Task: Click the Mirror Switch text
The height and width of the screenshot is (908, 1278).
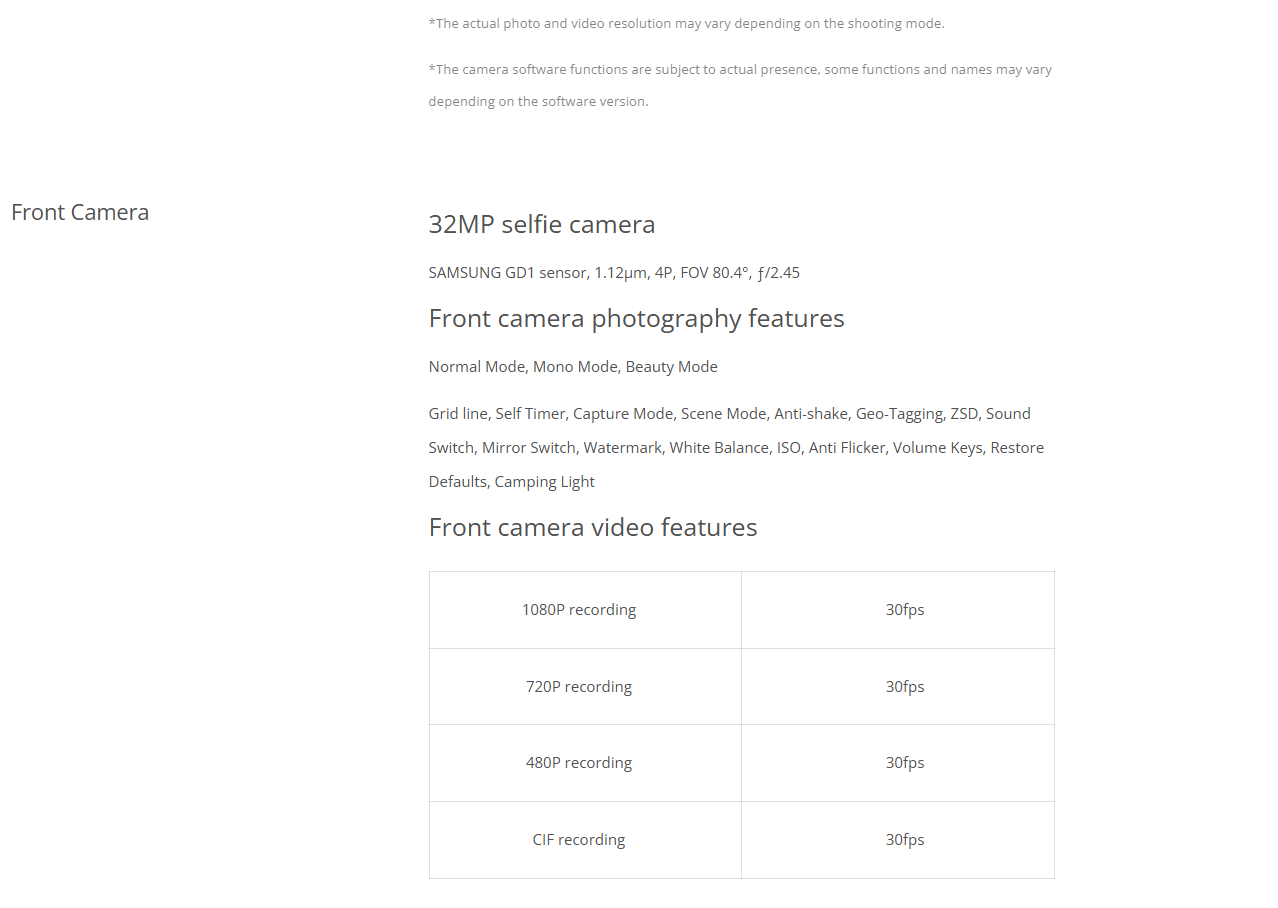Action: [528, 447]
